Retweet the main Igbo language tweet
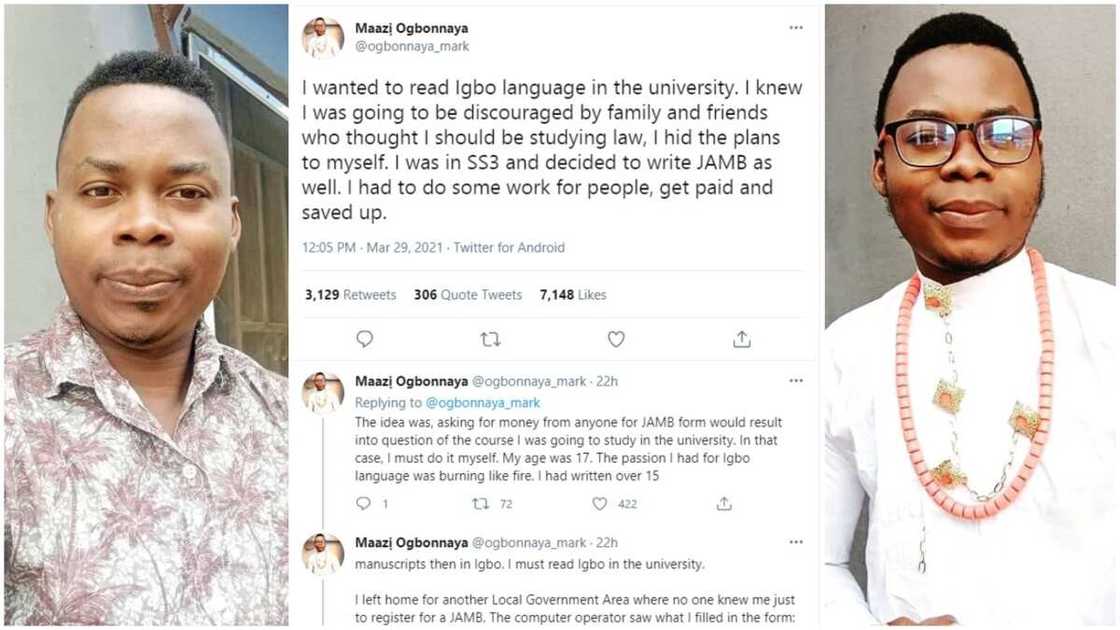 point(490,339)
